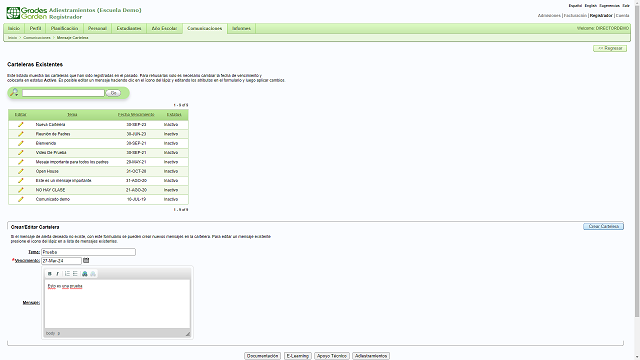Click the search text field above the table
This screenshot has height=360, width=640.
point(63,93)
